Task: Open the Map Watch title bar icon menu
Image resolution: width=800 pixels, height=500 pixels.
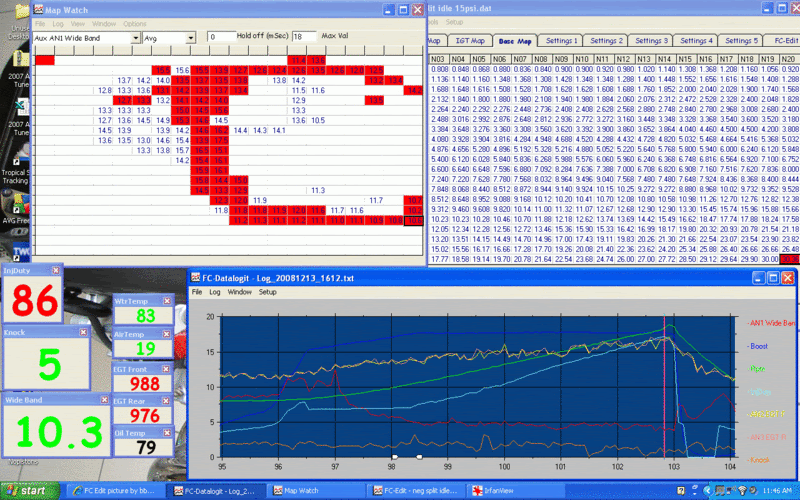Action: click(38, 9)
